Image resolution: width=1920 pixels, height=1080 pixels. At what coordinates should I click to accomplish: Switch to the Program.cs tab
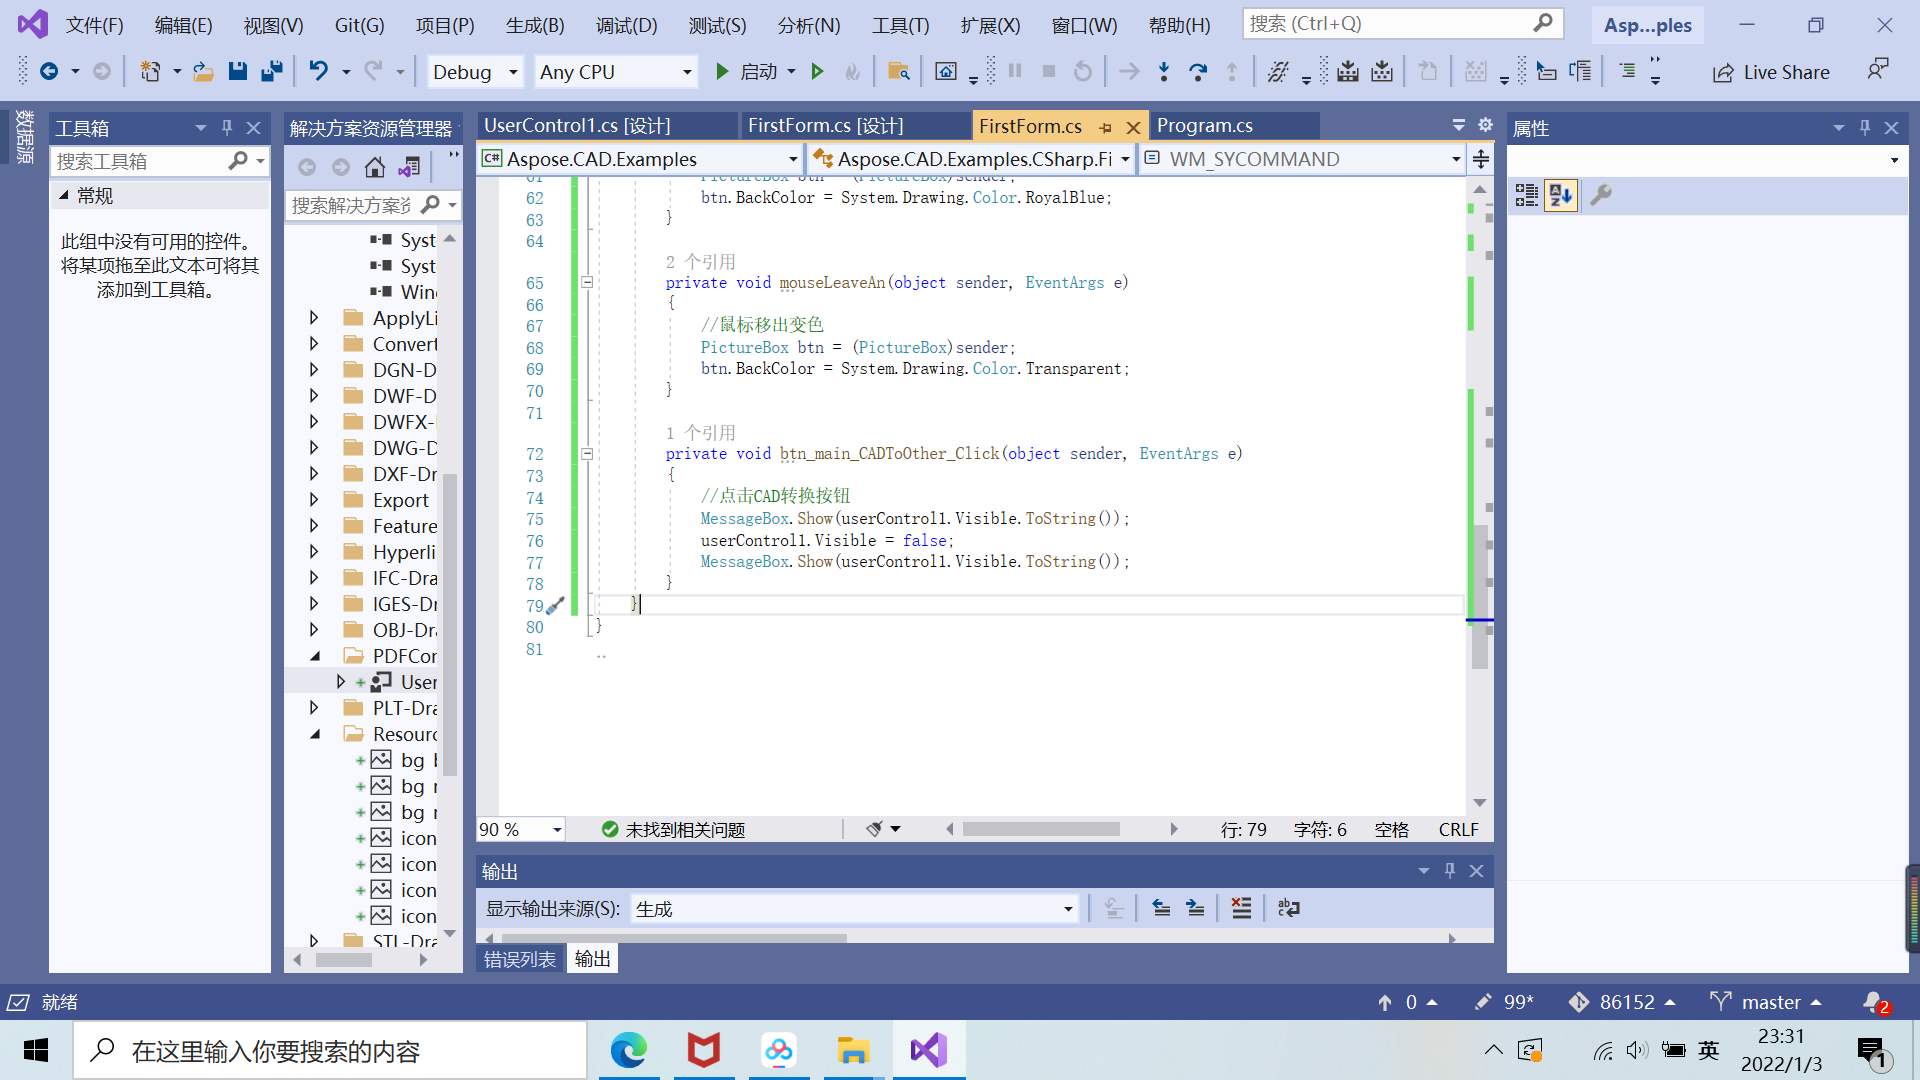pos(1206,125)
